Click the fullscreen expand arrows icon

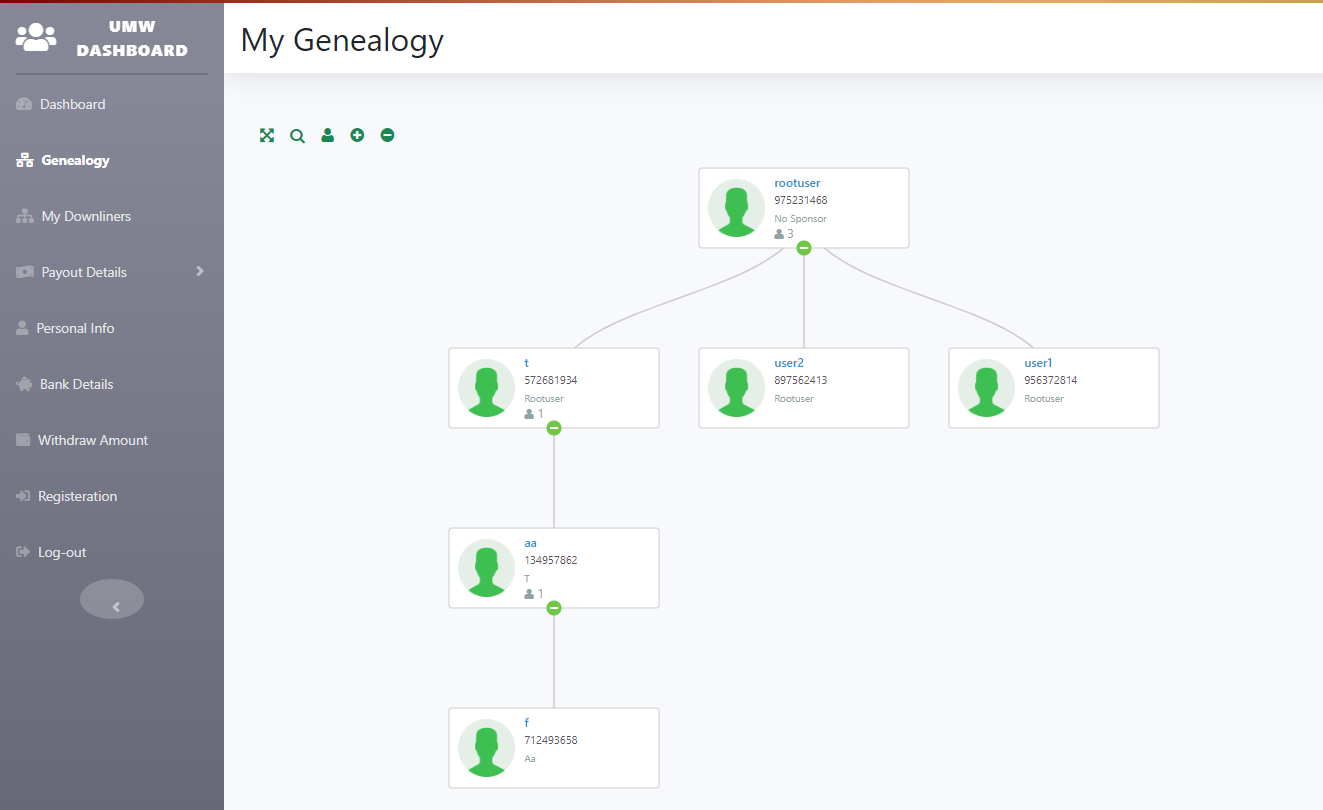pos(267,135)
